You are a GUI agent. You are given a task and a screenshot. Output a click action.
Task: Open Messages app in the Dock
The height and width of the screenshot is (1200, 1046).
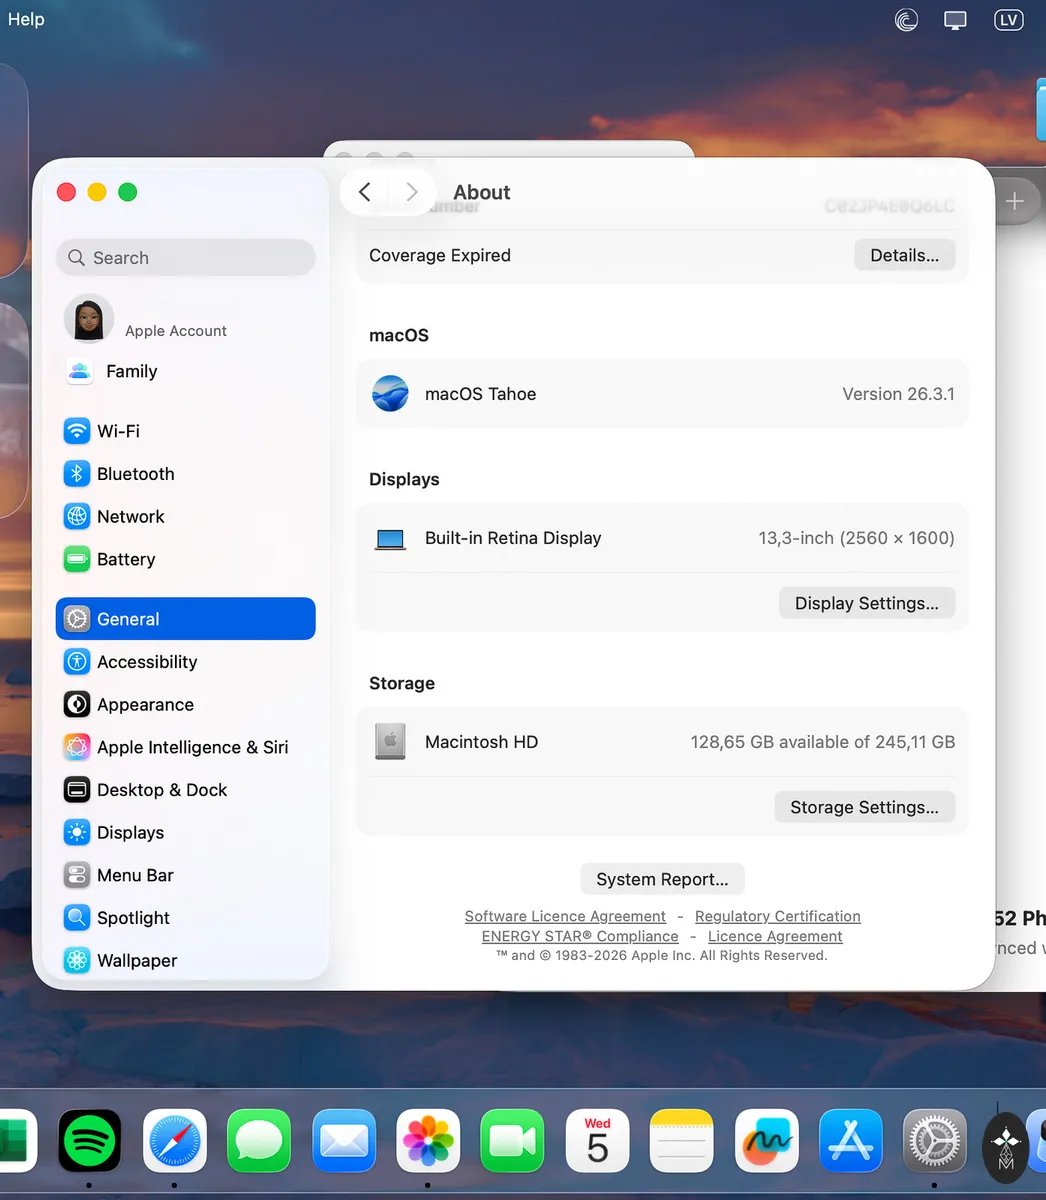pyautogui.click(x=259, y=1141)
